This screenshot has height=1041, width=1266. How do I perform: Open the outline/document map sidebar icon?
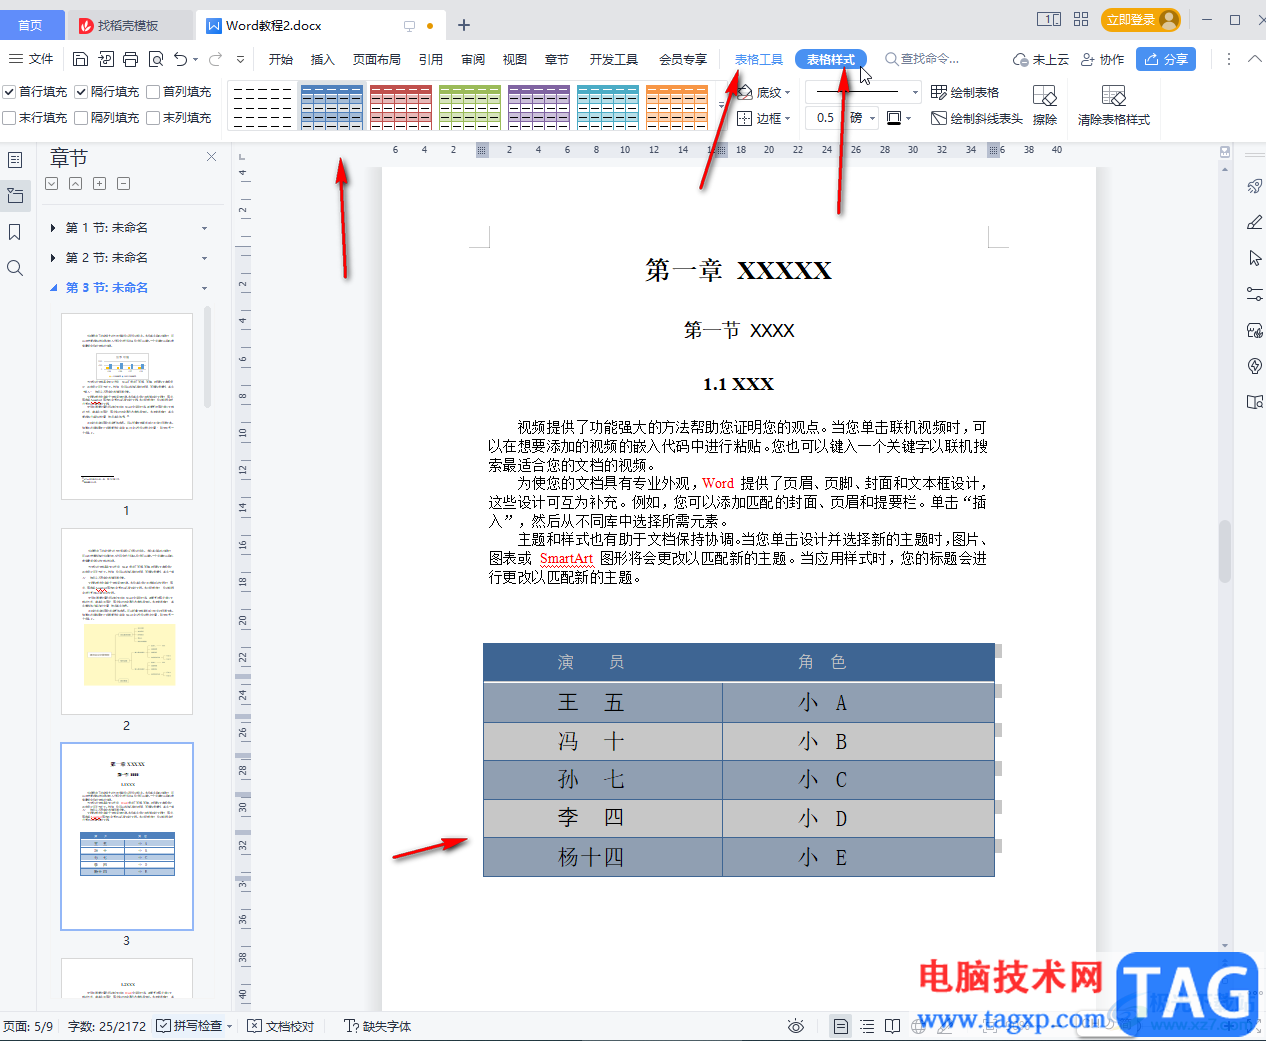click(x=15, y=160)
